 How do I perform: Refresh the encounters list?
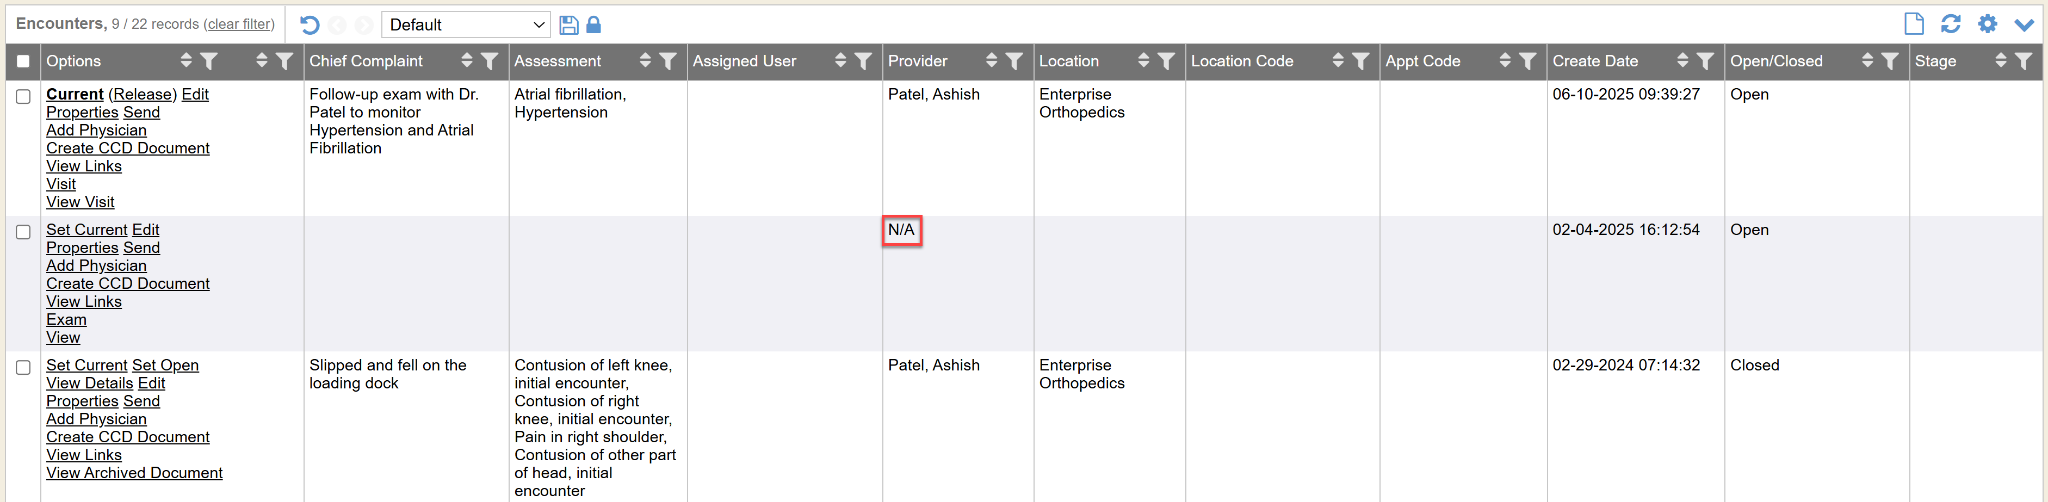coord(1950,24)
